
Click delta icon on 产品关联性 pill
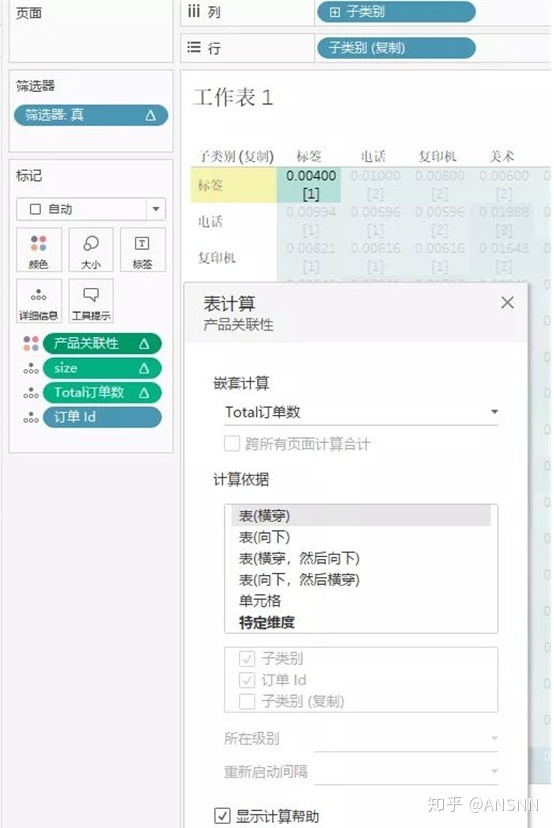pos(144,344)
